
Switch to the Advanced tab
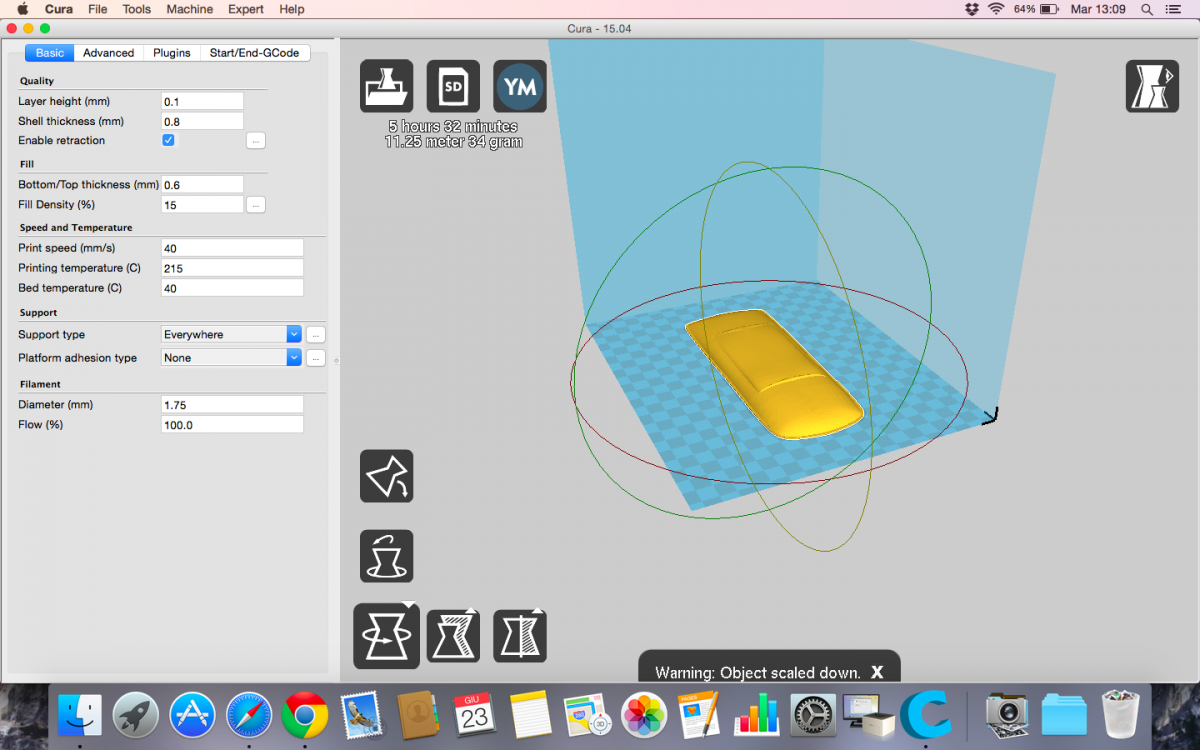pyautogui.click(x=108, y=53)
